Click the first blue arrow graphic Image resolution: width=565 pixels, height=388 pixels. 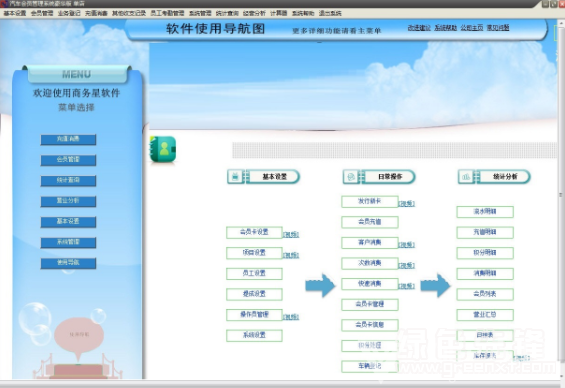(x=320, y=285)
